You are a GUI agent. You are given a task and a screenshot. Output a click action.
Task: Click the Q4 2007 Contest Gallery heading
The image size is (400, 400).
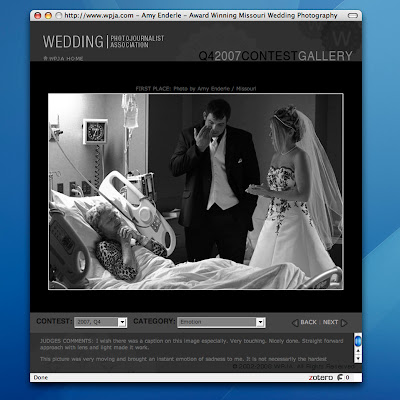(275, 56)
